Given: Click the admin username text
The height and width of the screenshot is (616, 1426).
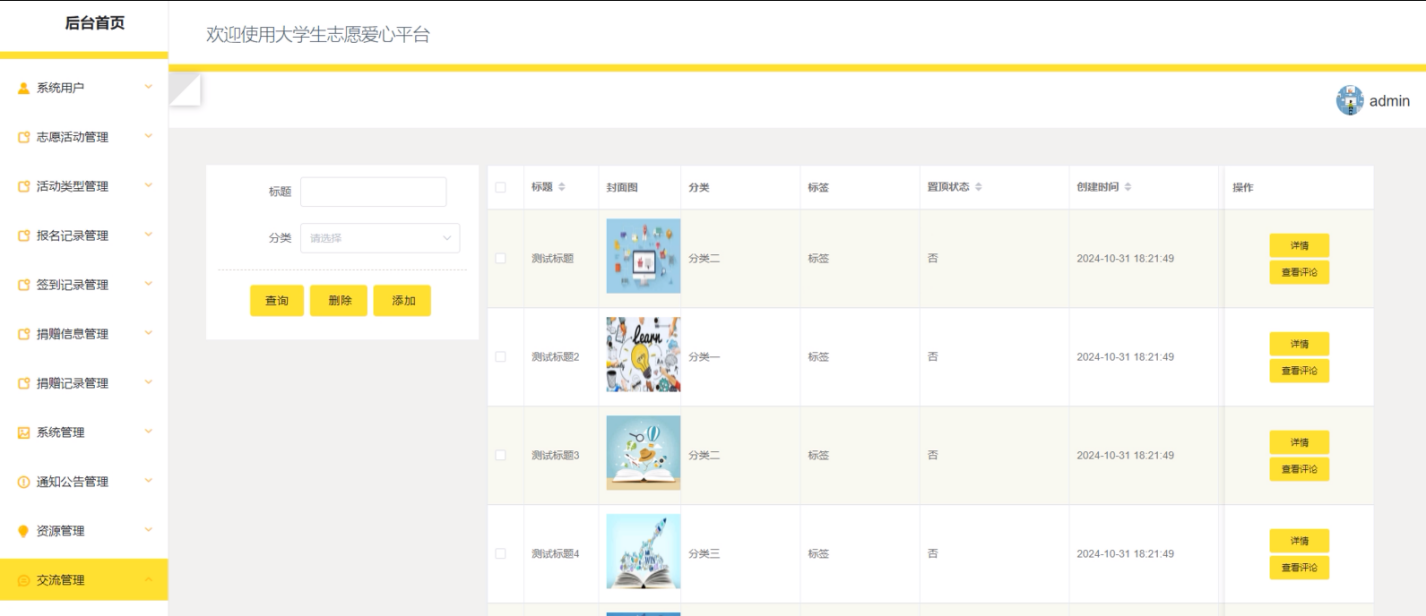Looking at the screenshot, I should [x=1390, y=101].
